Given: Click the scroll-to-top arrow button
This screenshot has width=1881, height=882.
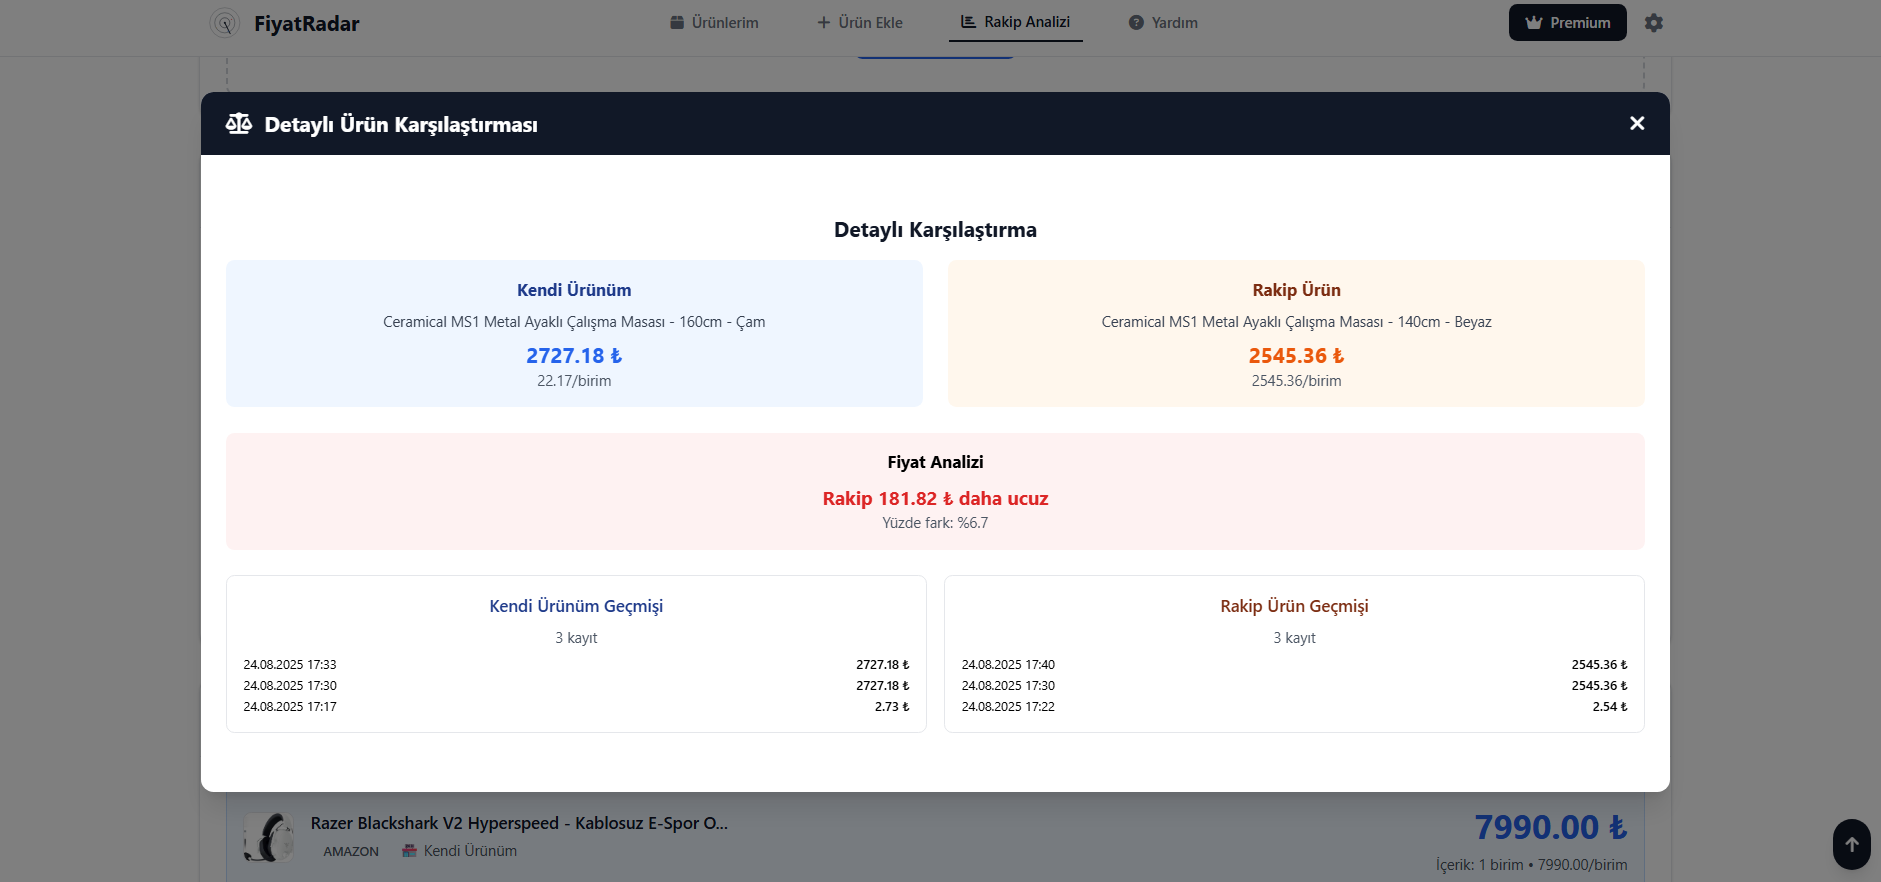Looking at the screenshot, I should (1852, 845).
